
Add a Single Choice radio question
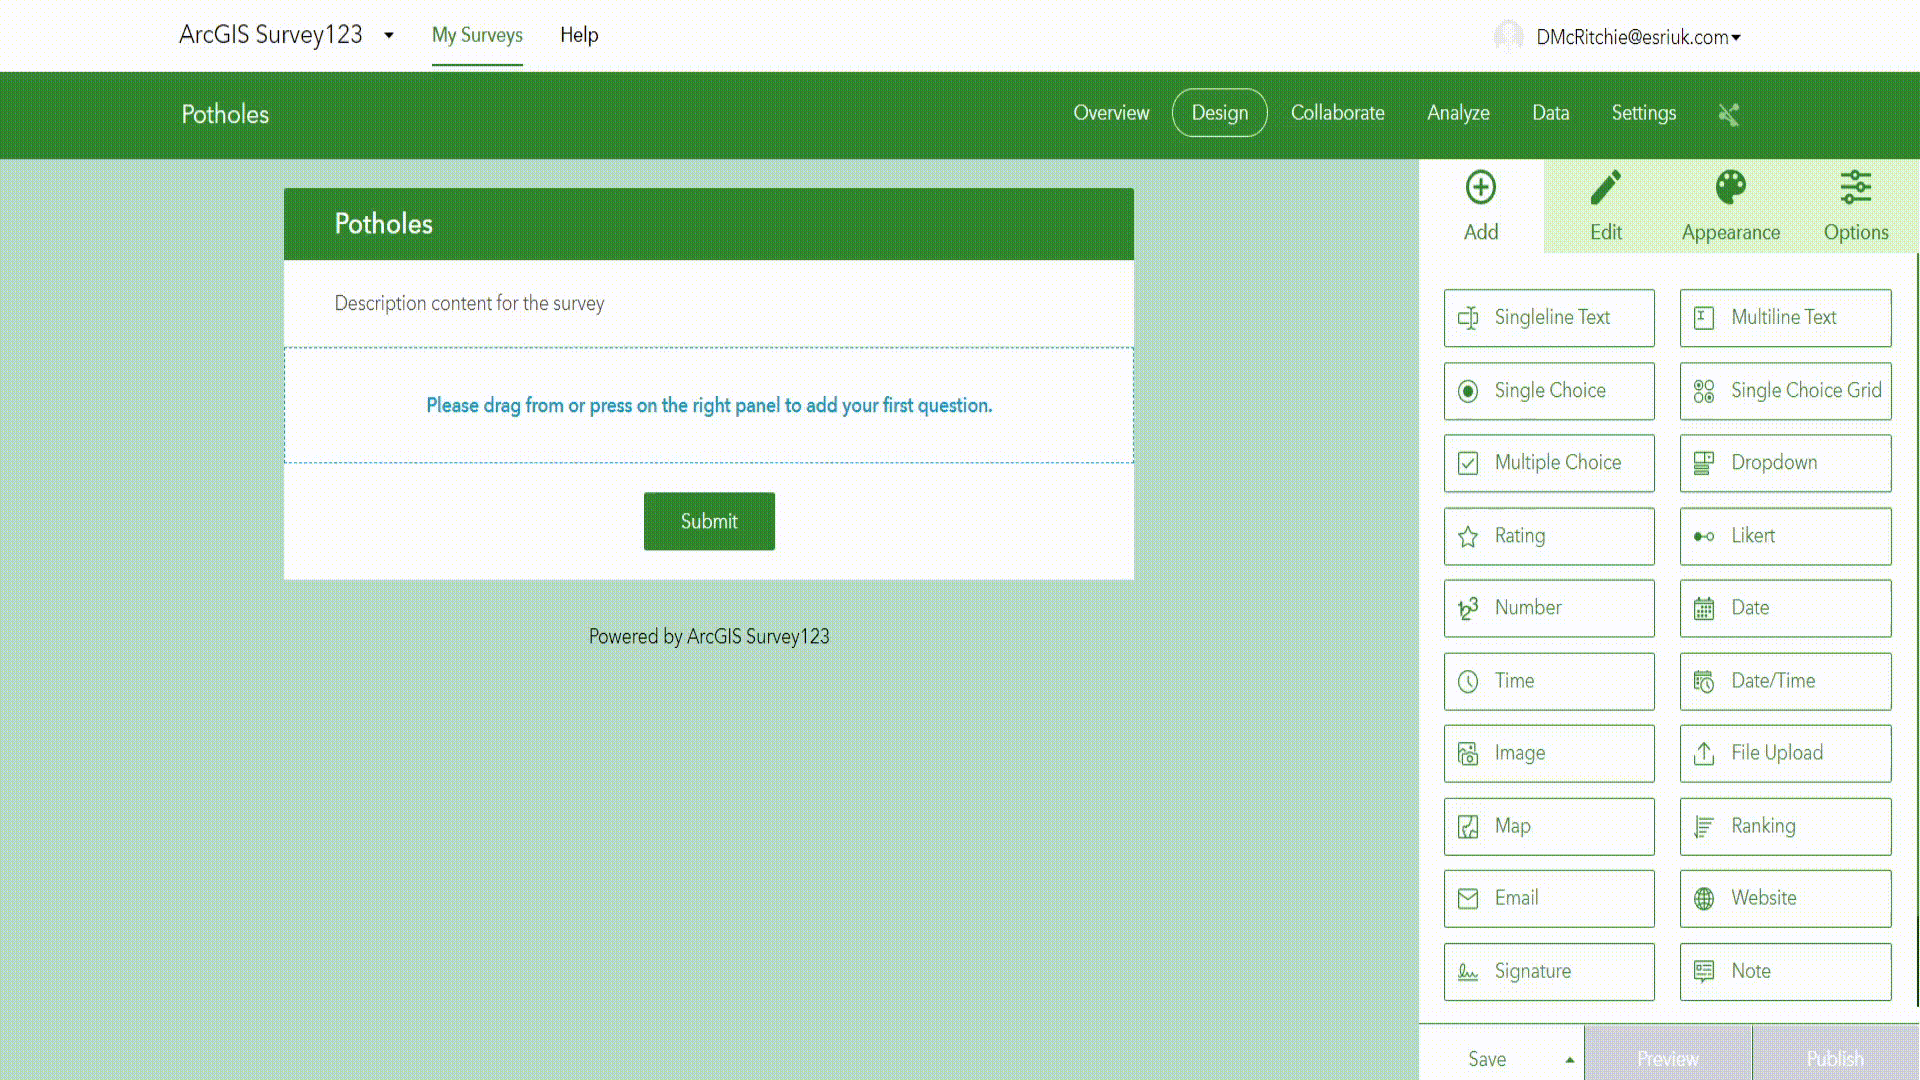point(1548,391)
